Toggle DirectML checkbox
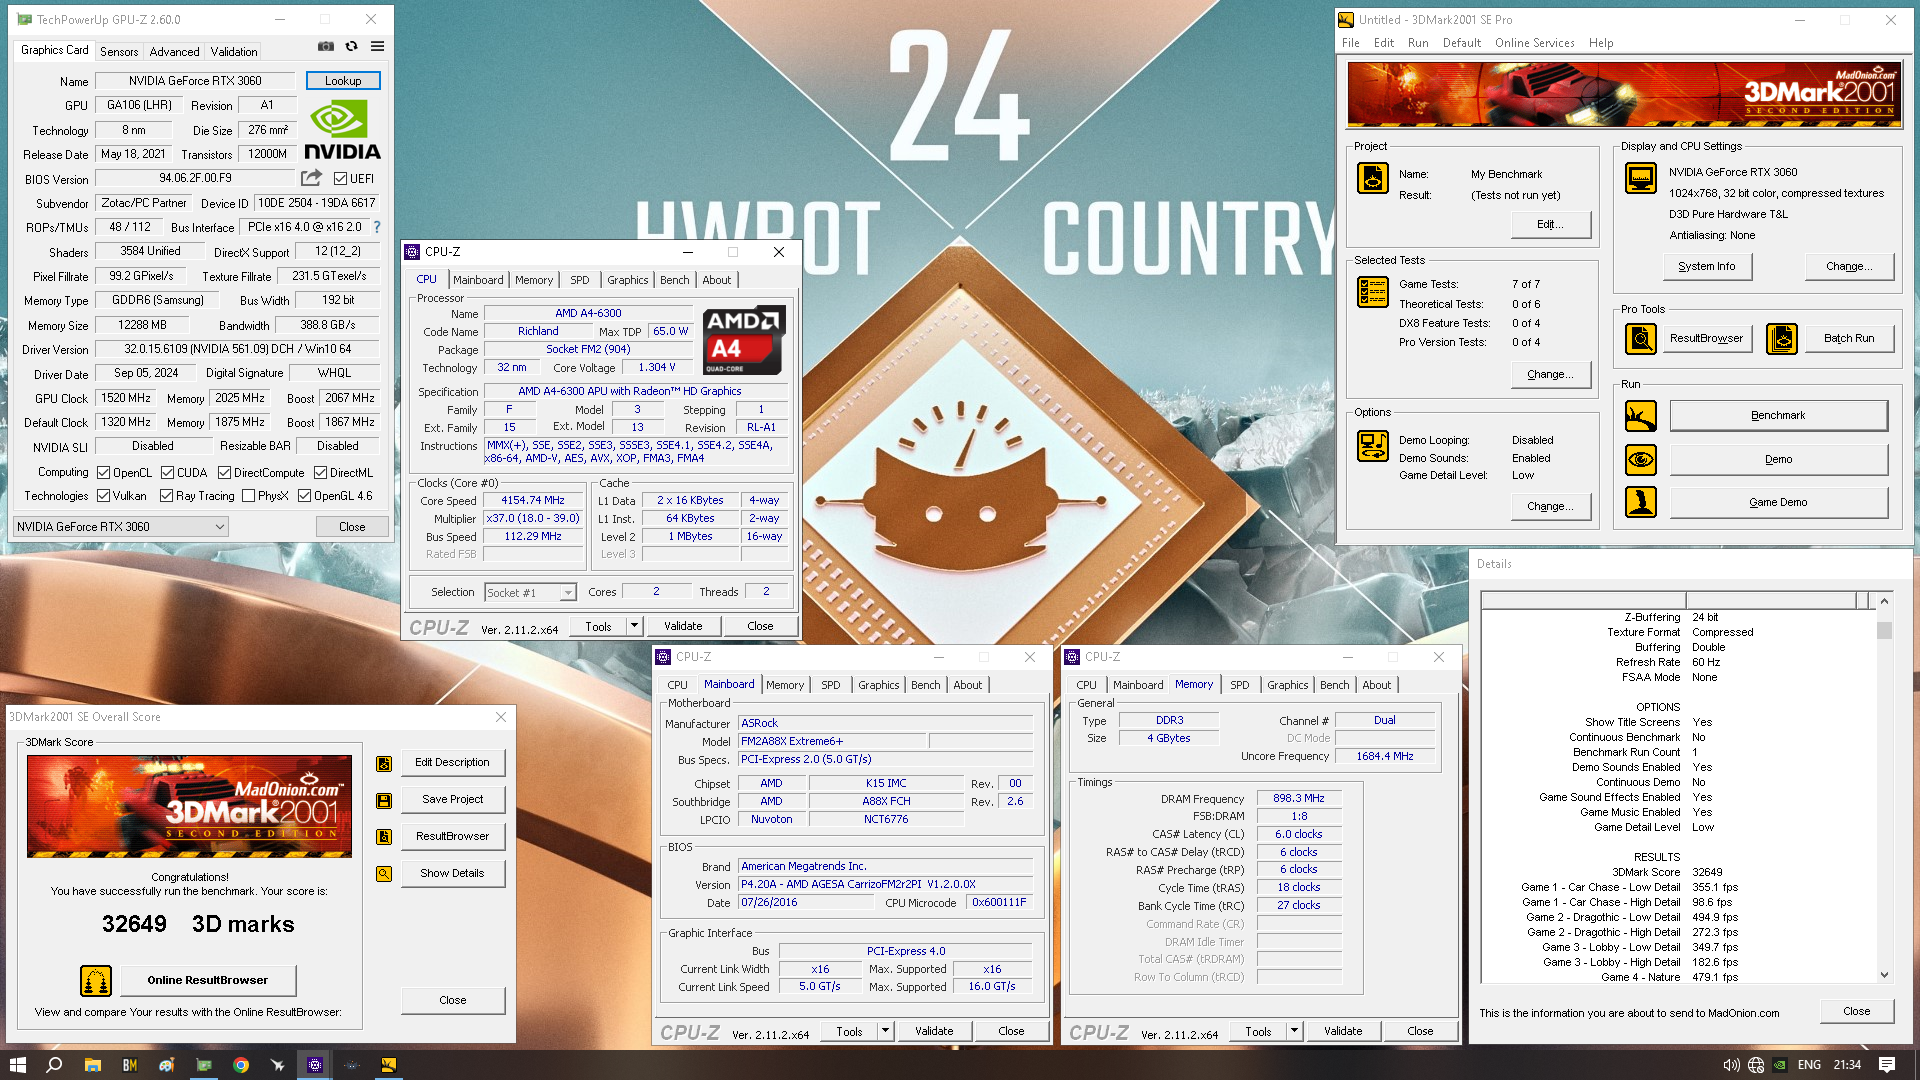The height and width of the screenshot is (1080, 1920). coord(320,473)
